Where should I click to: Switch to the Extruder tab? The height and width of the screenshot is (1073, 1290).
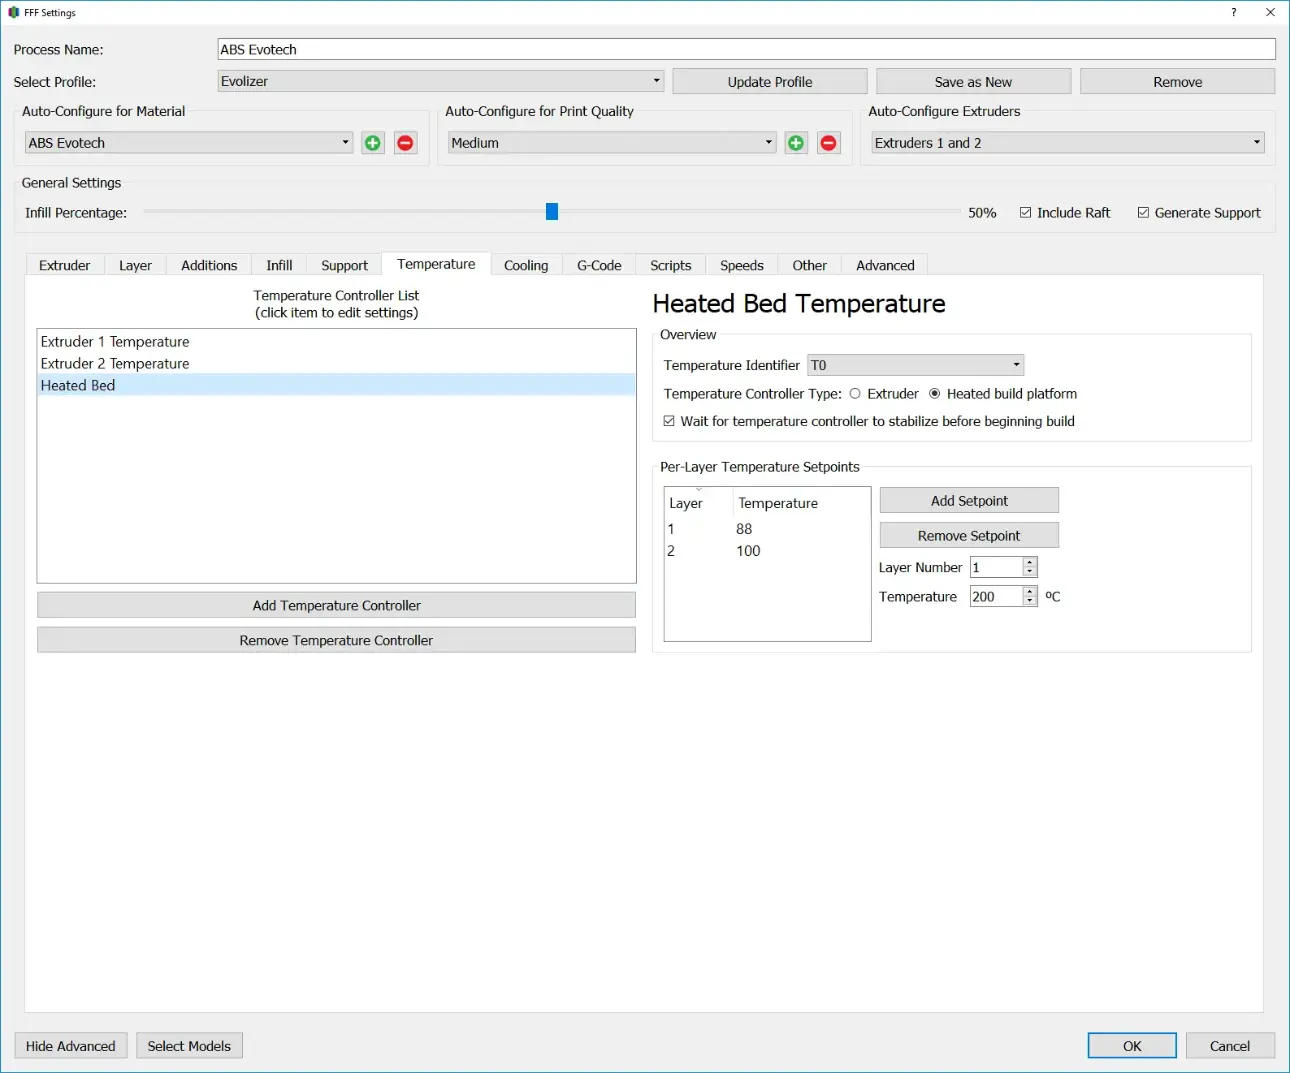(65, 265)
